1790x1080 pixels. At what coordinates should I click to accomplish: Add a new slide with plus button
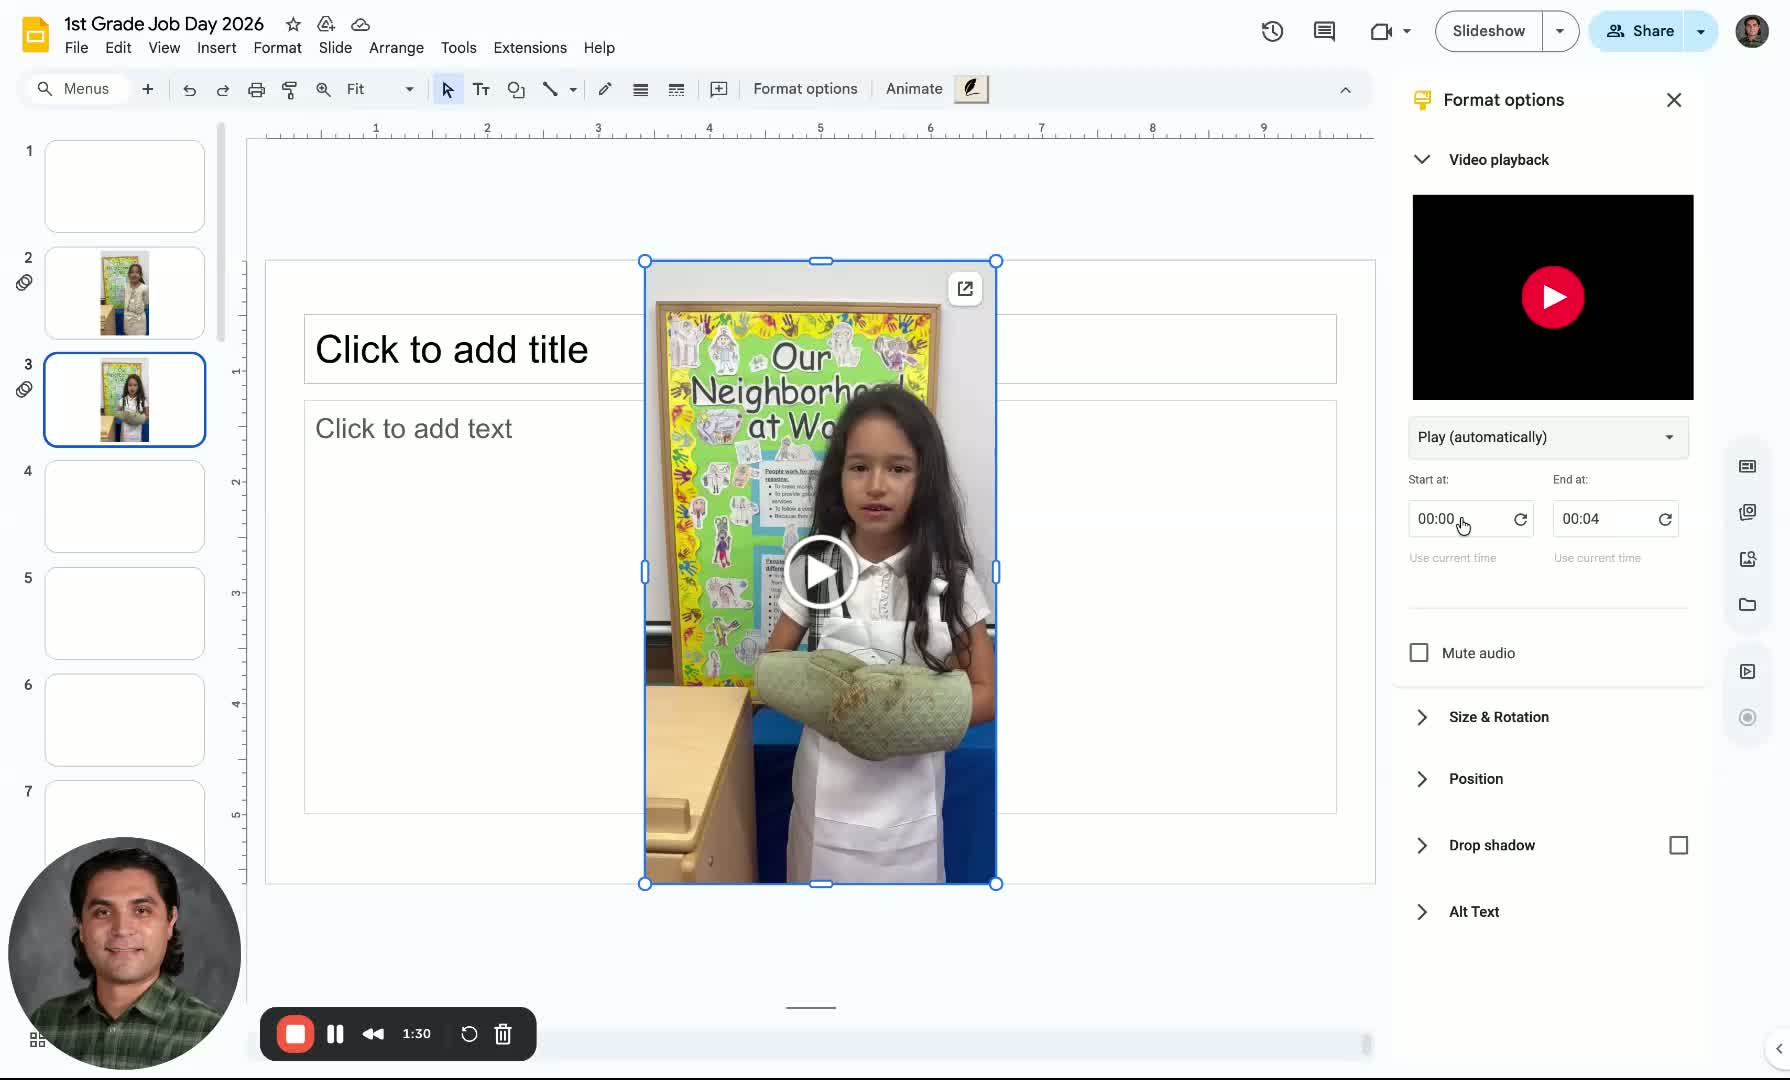click(x=148, y=89)
